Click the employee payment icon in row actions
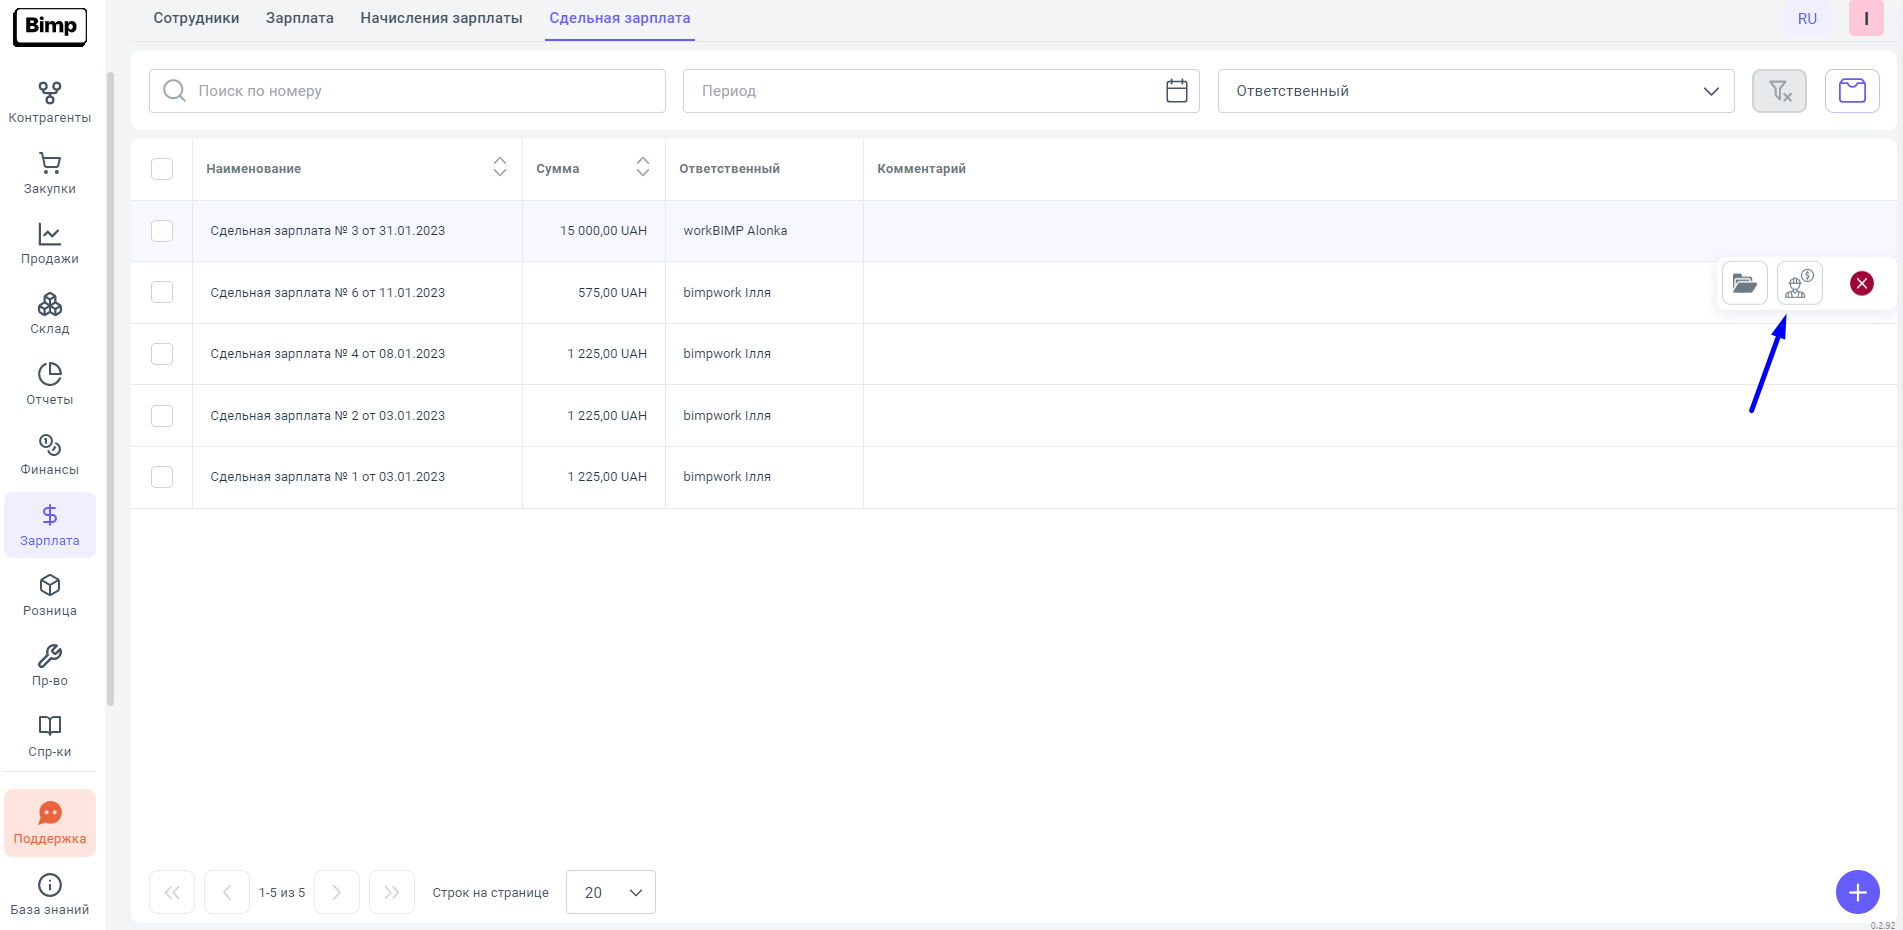The image size is (1903, 930). [x=1799, y=284]
